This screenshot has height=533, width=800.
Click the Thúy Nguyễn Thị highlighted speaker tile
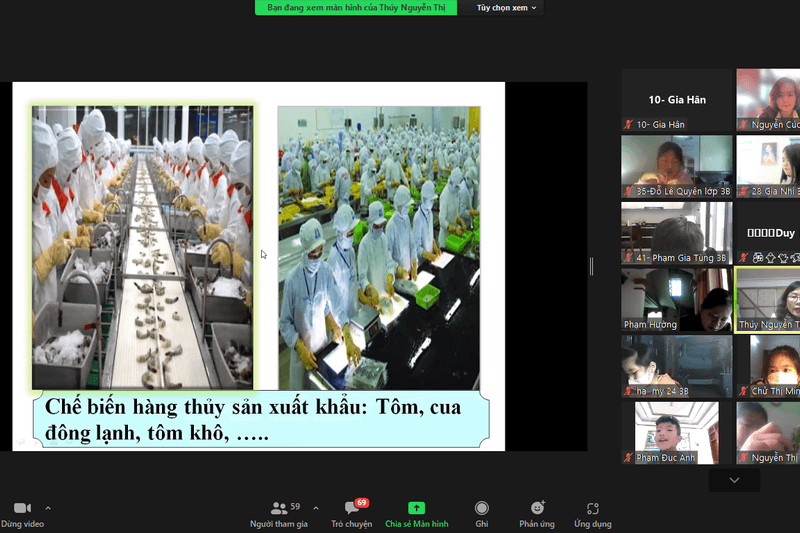click(x=768, y=299)
